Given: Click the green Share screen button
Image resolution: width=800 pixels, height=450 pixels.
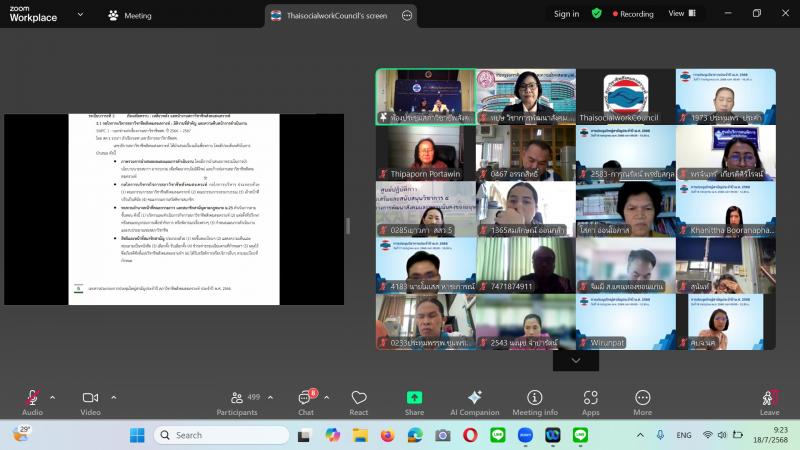Looking at the screenshot, I should (414, 403).
